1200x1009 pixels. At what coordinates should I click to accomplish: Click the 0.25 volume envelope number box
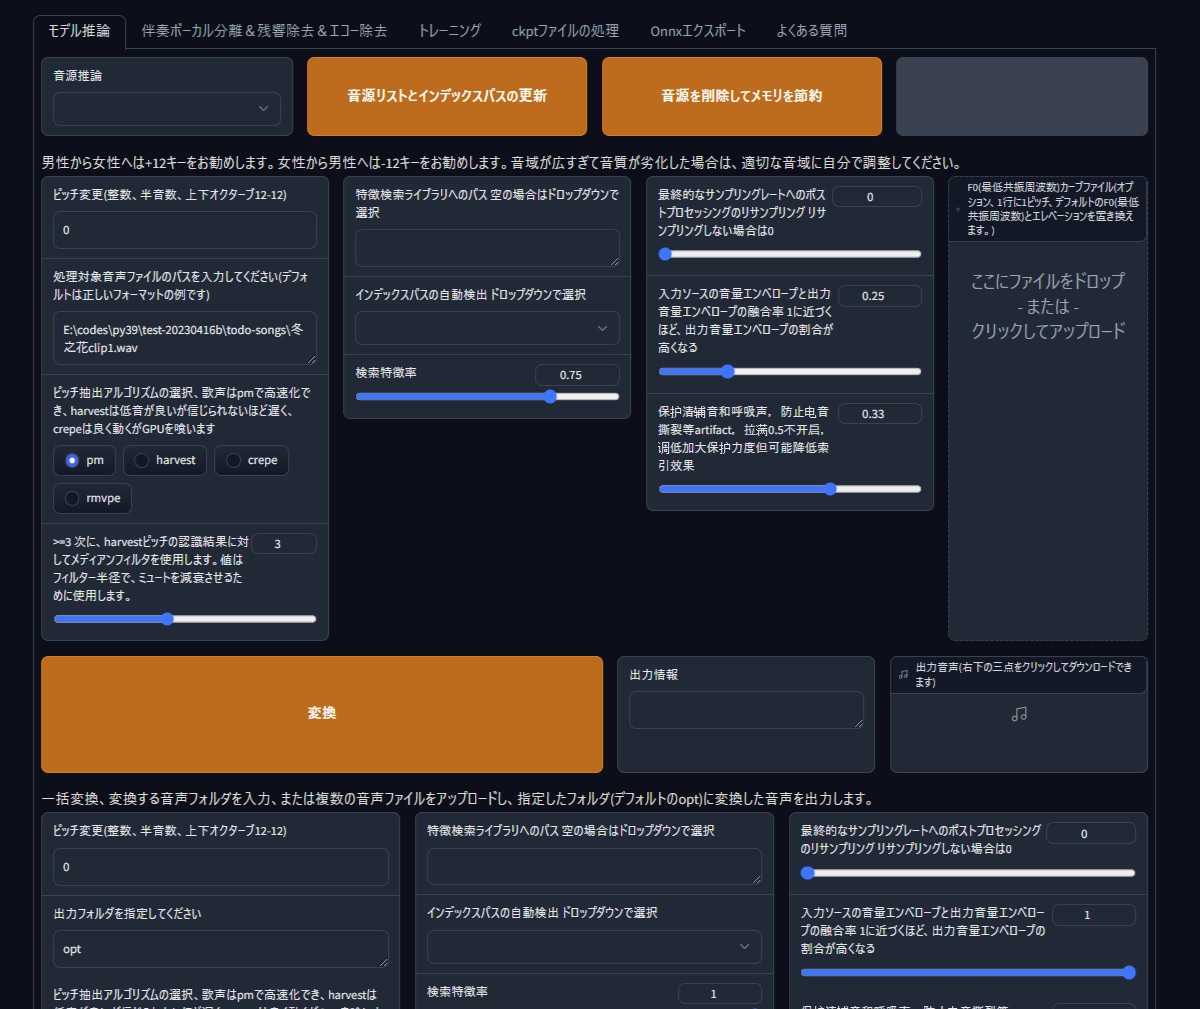(x=879, y=296)
